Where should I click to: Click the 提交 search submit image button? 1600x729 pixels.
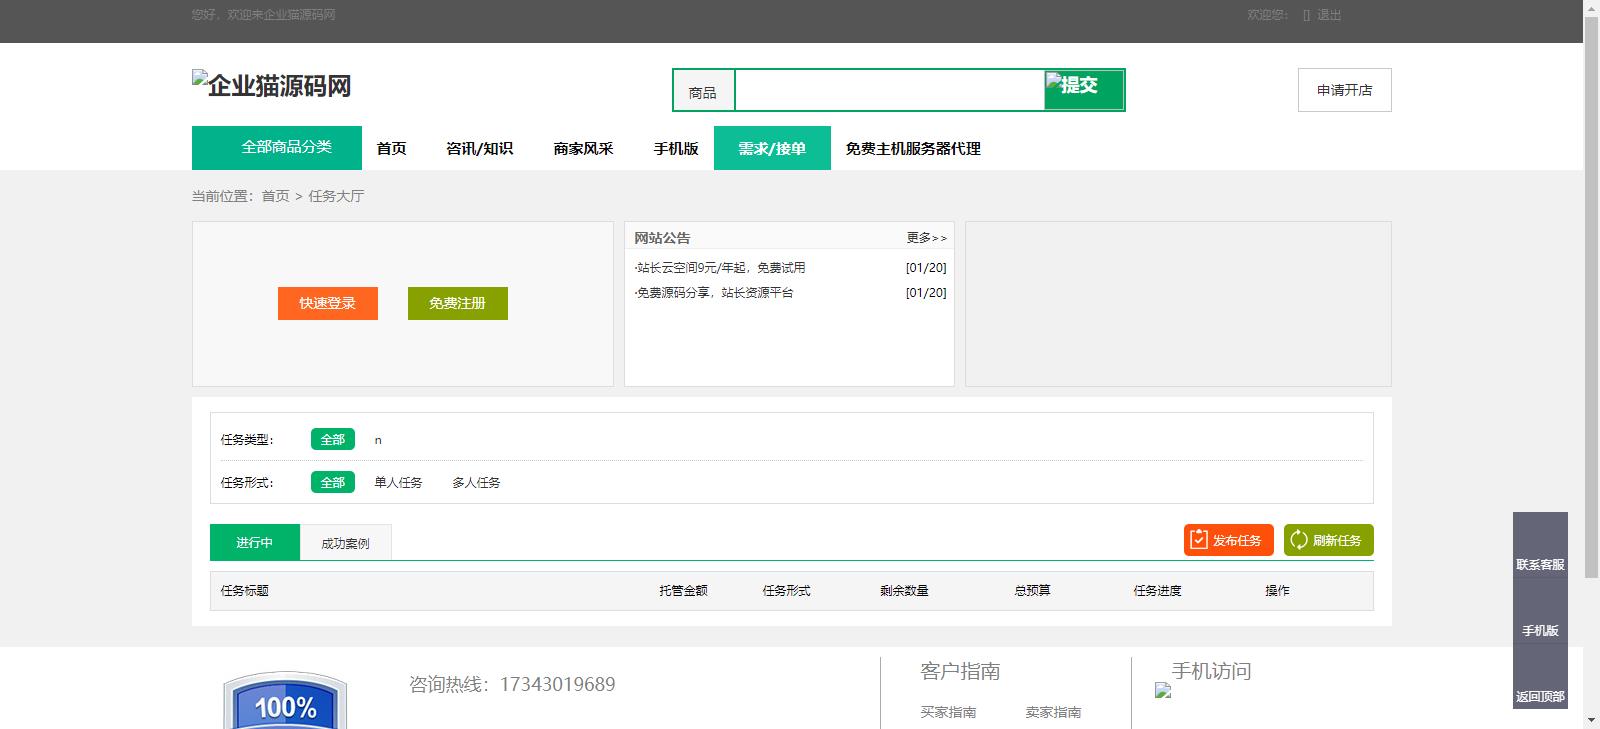pos(1083,89)
